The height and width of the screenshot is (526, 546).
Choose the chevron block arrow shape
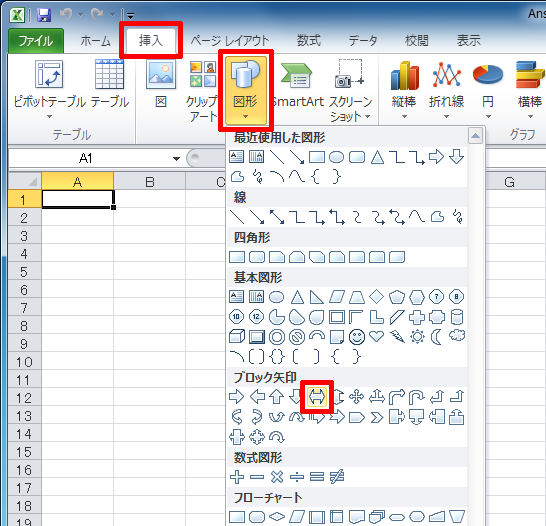376,417
